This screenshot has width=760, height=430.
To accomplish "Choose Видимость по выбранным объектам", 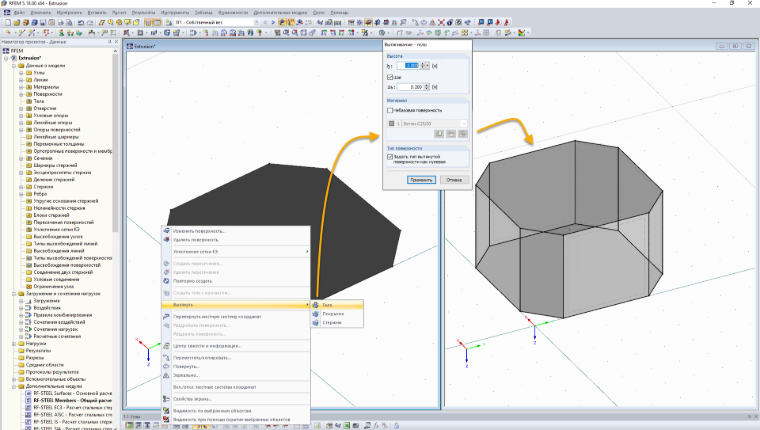I will point(236,411).
